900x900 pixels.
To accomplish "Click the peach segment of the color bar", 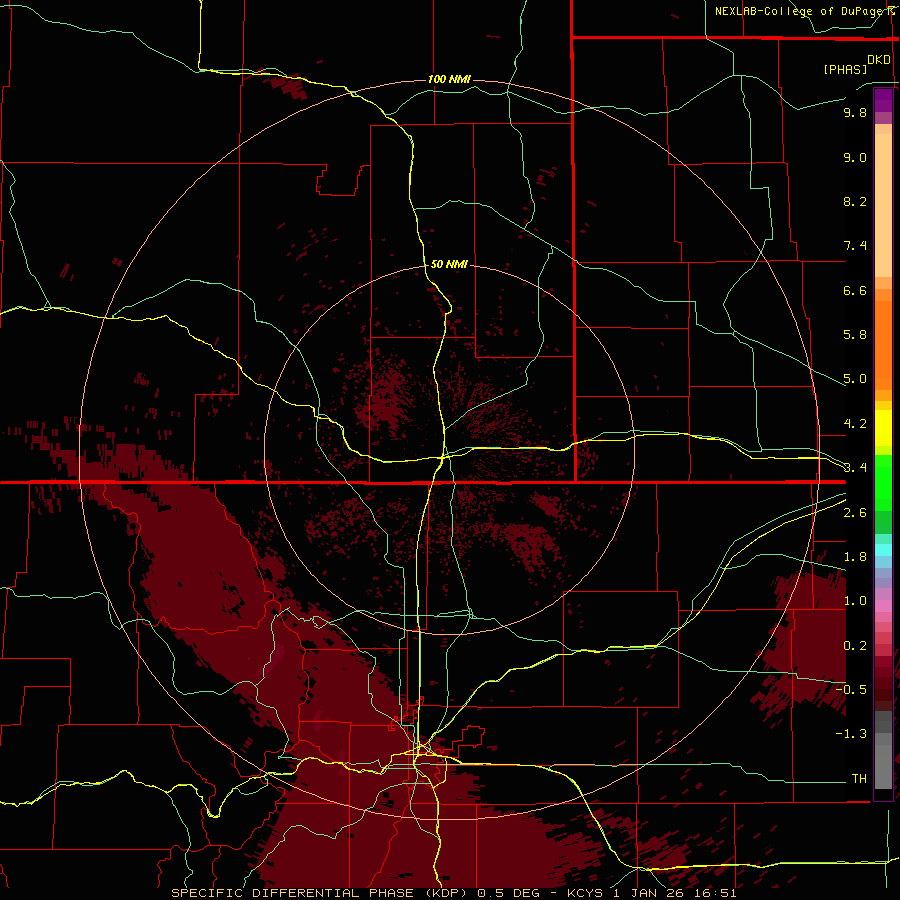I will click(x=883, y=205).
